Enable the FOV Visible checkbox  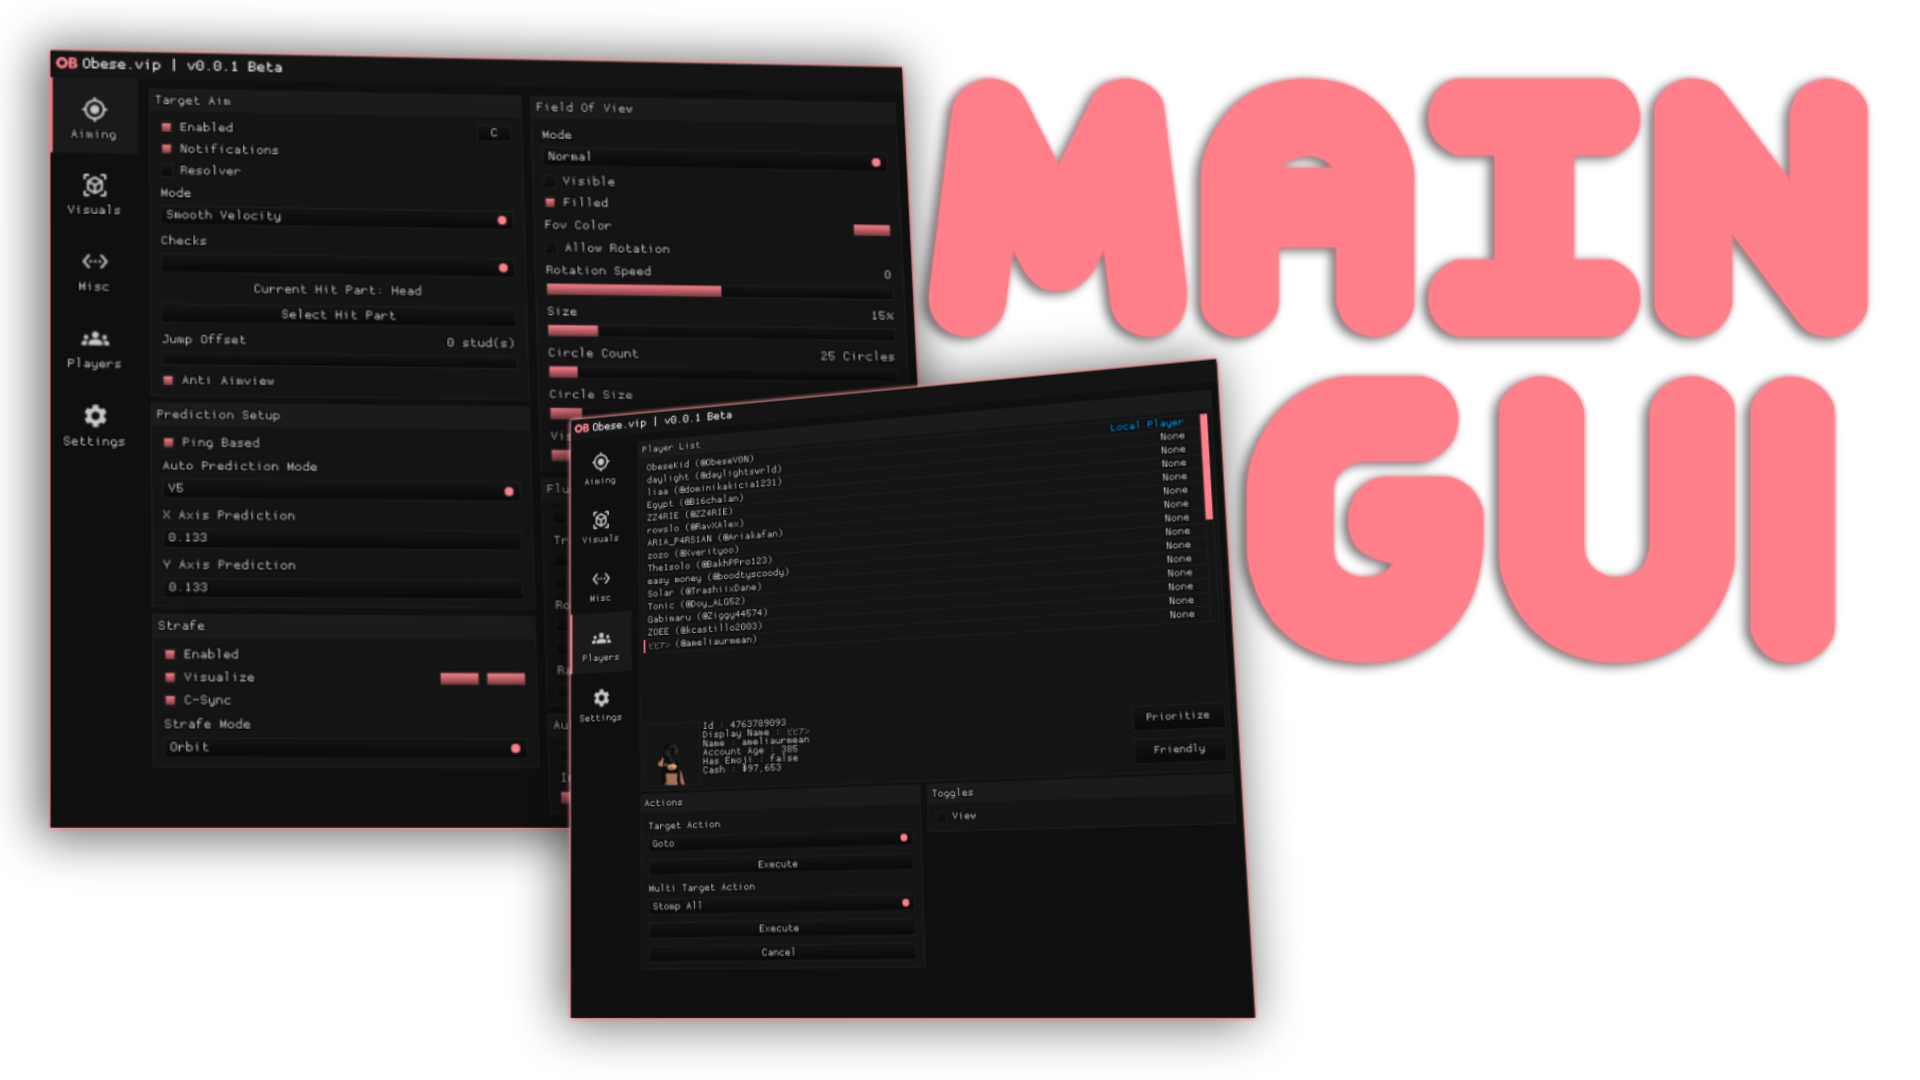coord(550,181)
